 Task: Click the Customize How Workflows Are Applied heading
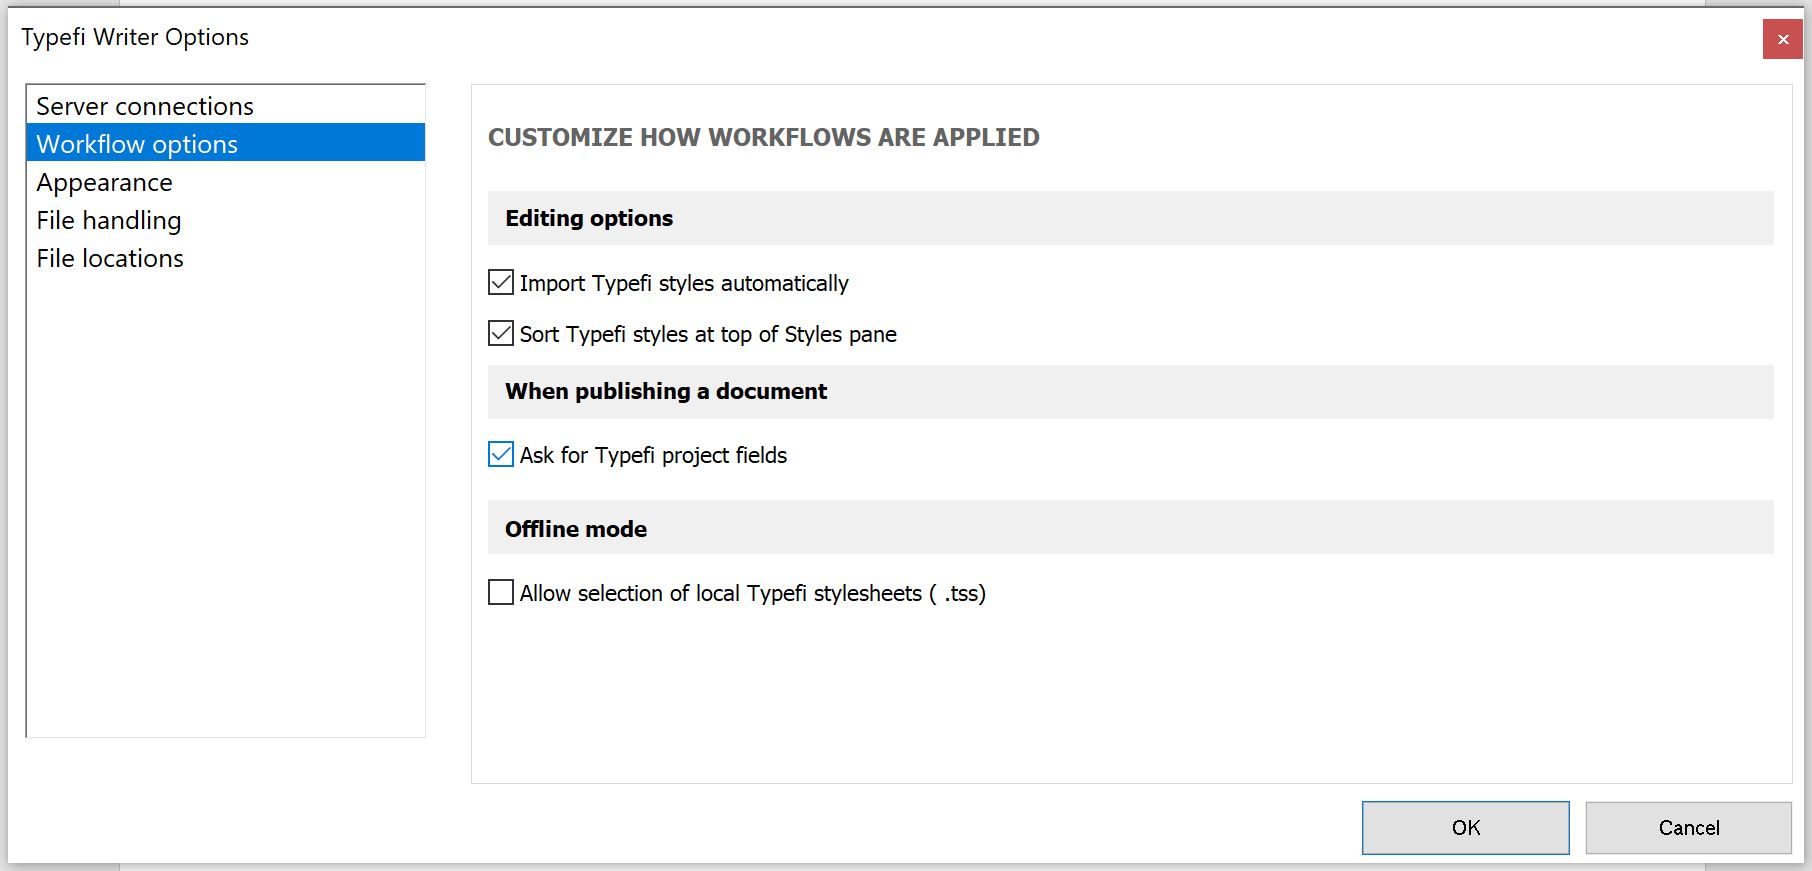pos(764,137)
